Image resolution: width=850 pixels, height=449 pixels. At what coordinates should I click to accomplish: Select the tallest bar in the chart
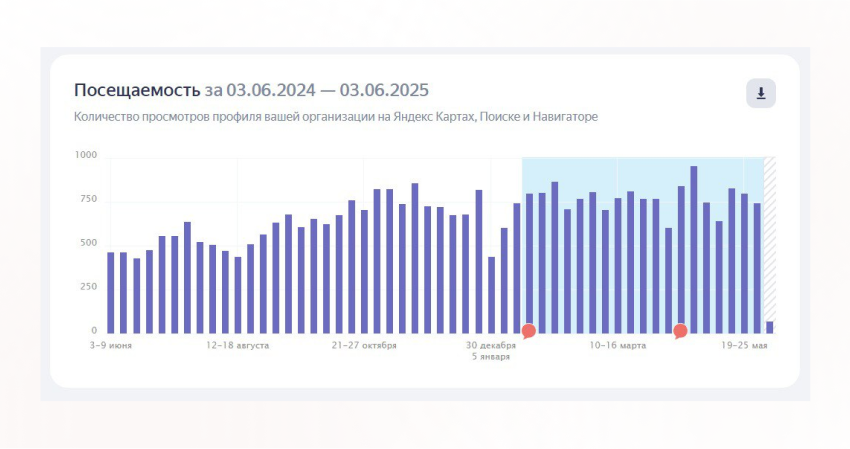(693, 249)
